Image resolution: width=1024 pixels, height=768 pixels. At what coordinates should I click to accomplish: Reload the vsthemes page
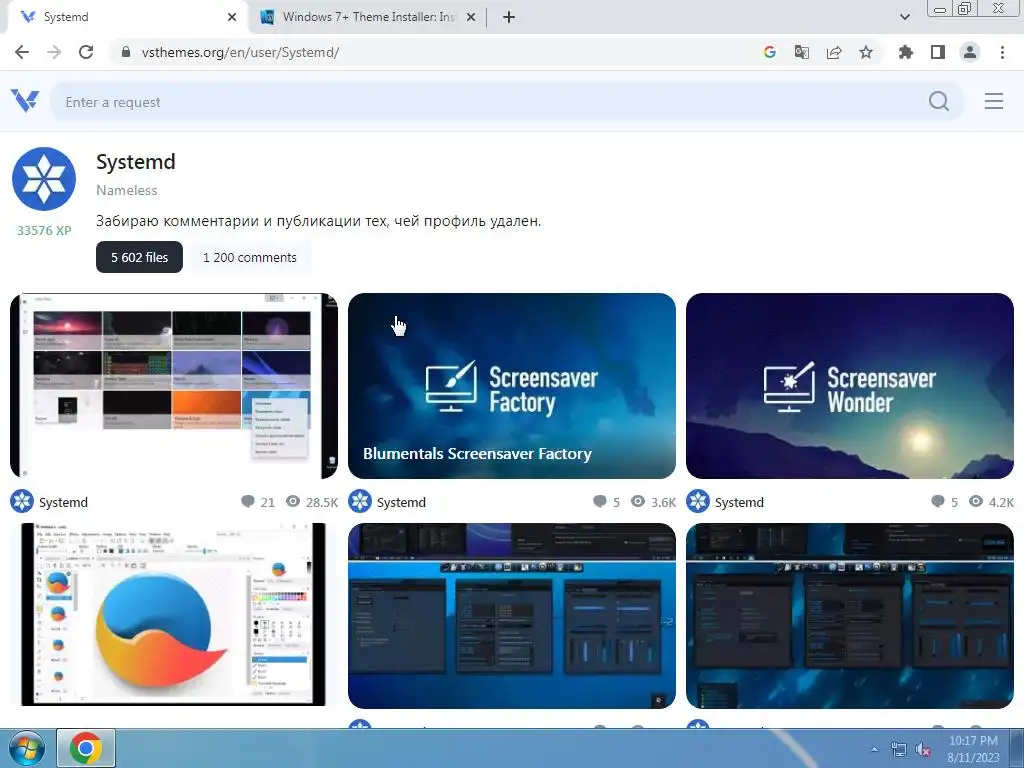86,52
